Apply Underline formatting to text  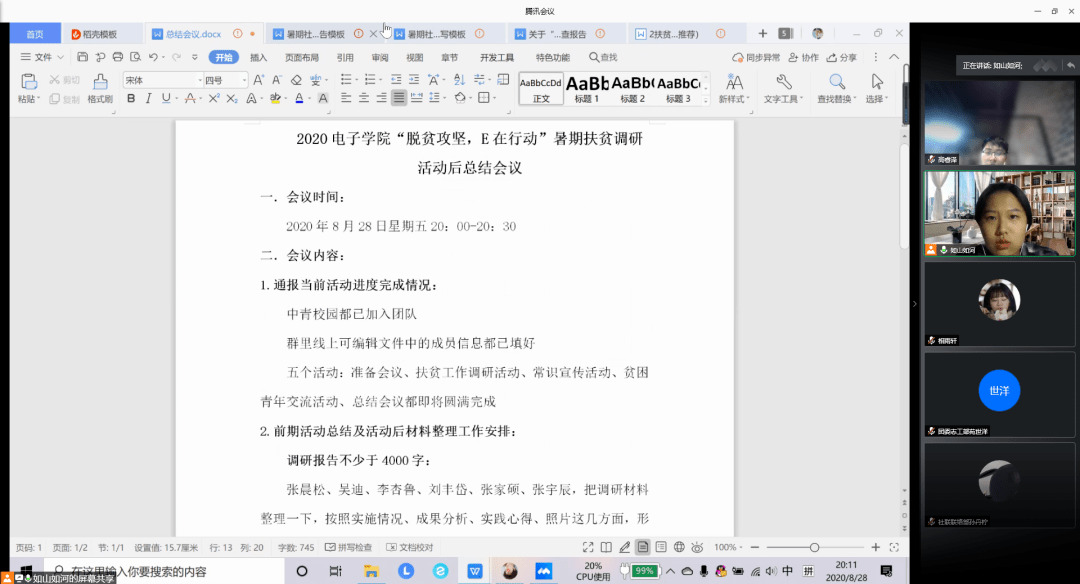point(166,97)
